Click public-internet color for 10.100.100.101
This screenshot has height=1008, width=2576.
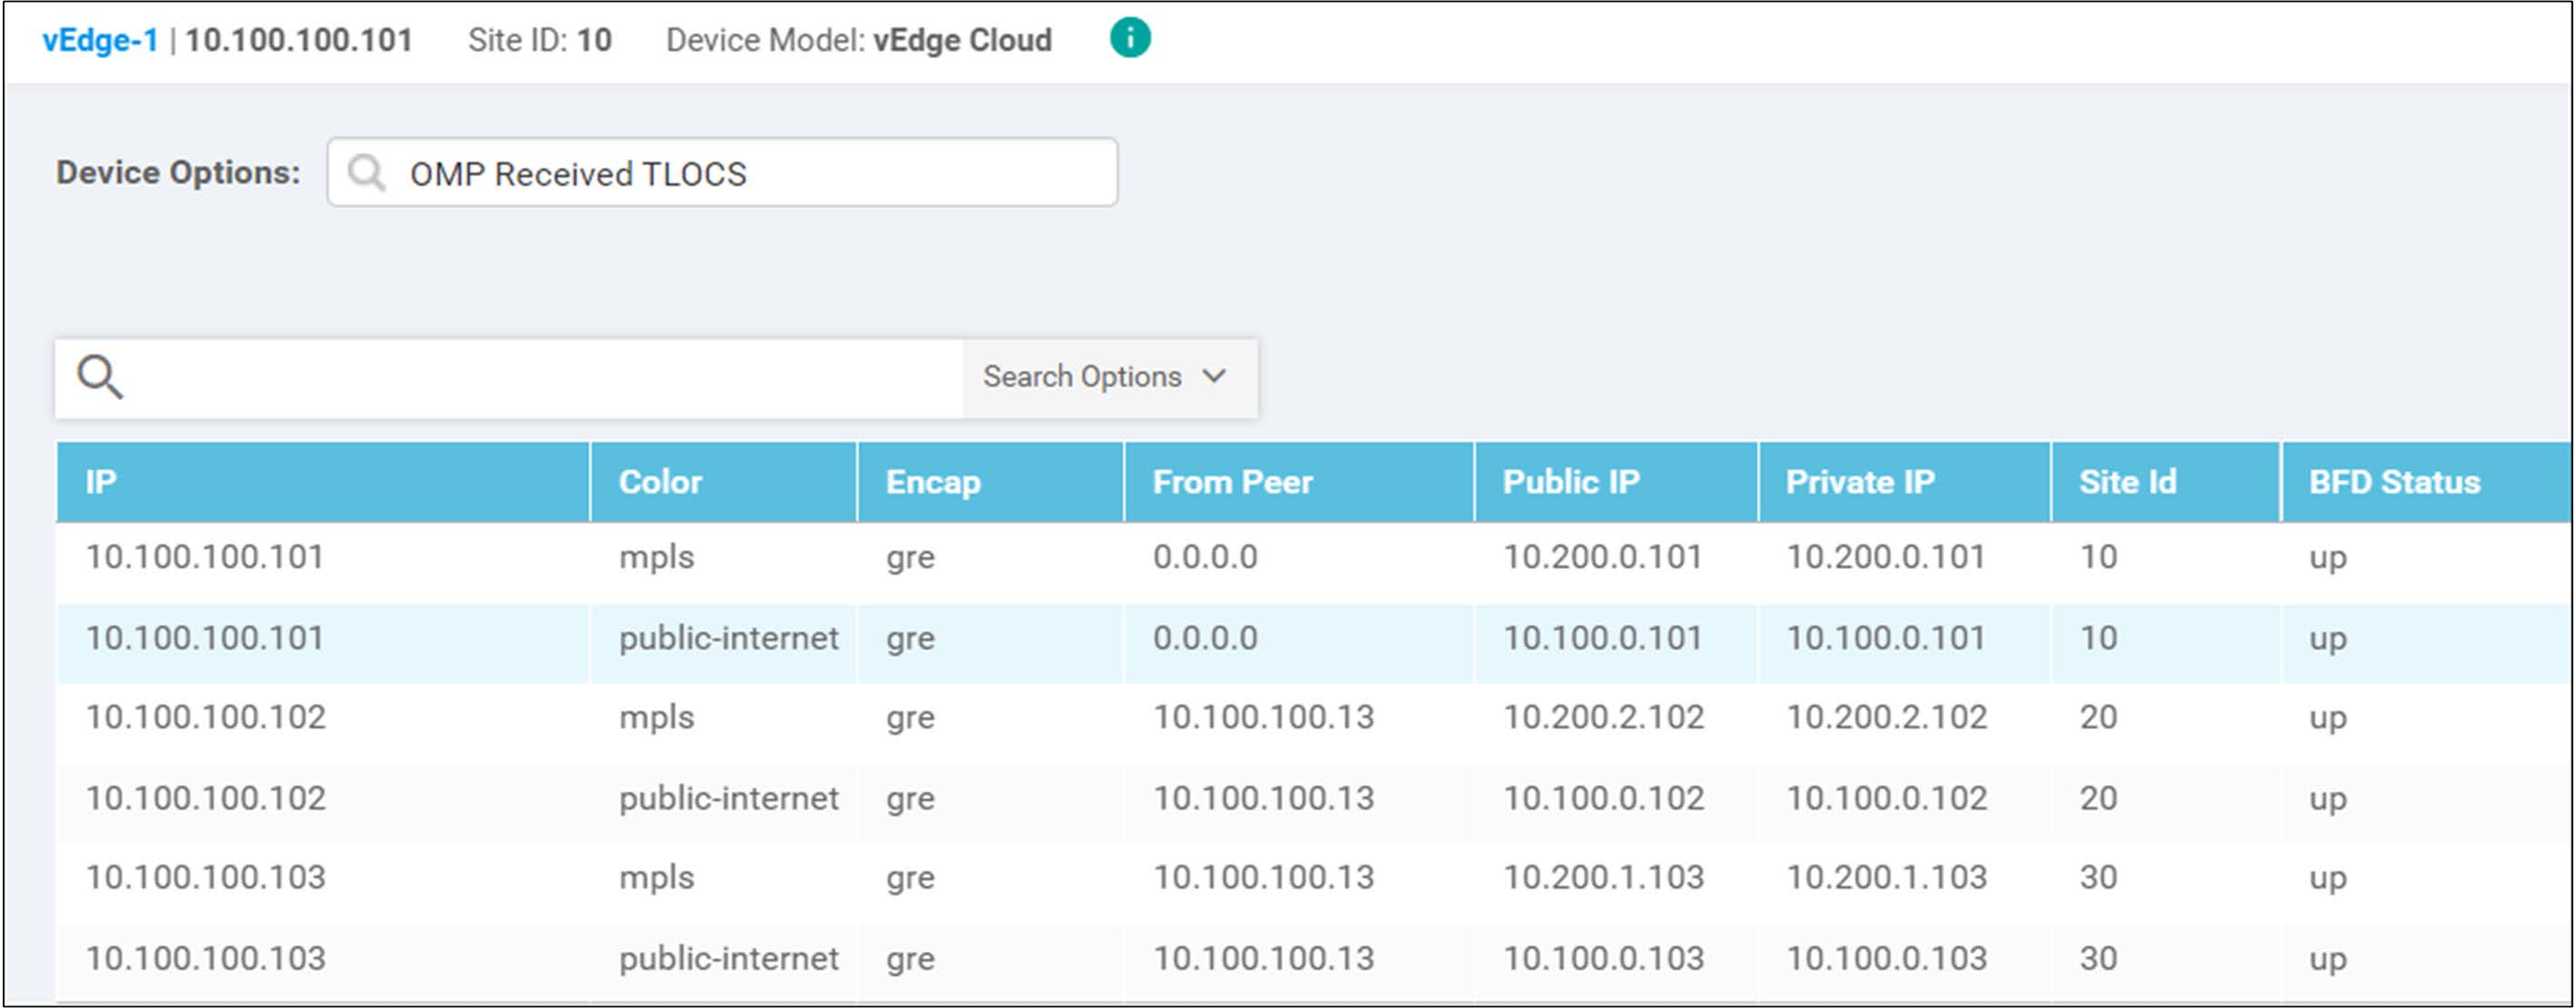(729, 639)
